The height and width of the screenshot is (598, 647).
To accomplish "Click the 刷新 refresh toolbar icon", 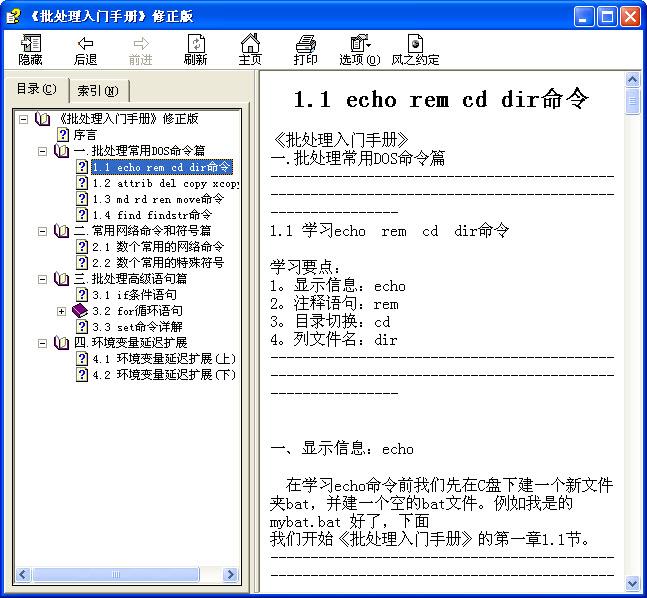I will pos(196,43).
